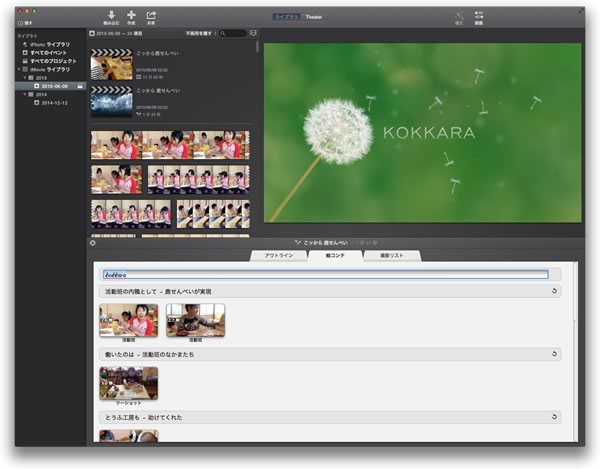Select the ツーショット storyboard clip

point(129,383)
